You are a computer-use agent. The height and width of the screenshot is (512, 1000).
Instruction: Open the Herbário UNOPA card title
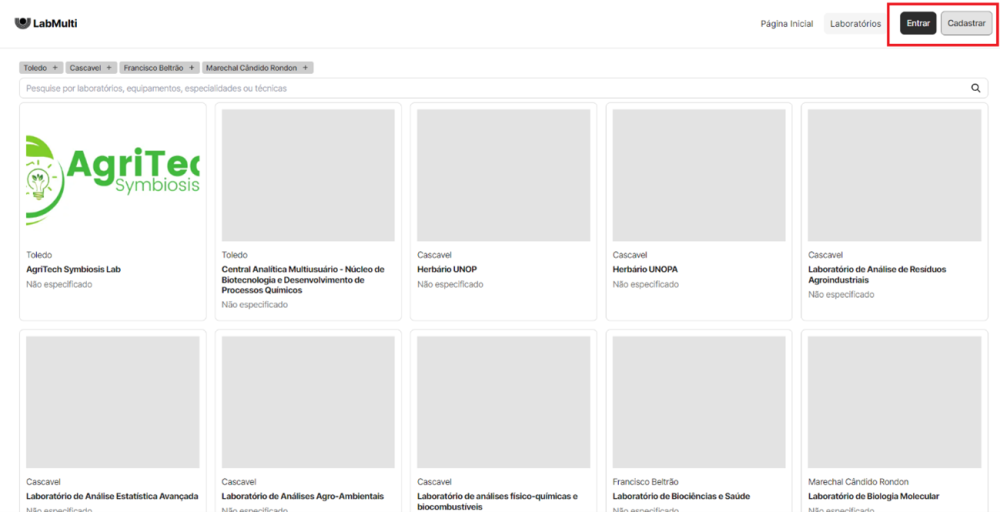[x=644, y=269]
